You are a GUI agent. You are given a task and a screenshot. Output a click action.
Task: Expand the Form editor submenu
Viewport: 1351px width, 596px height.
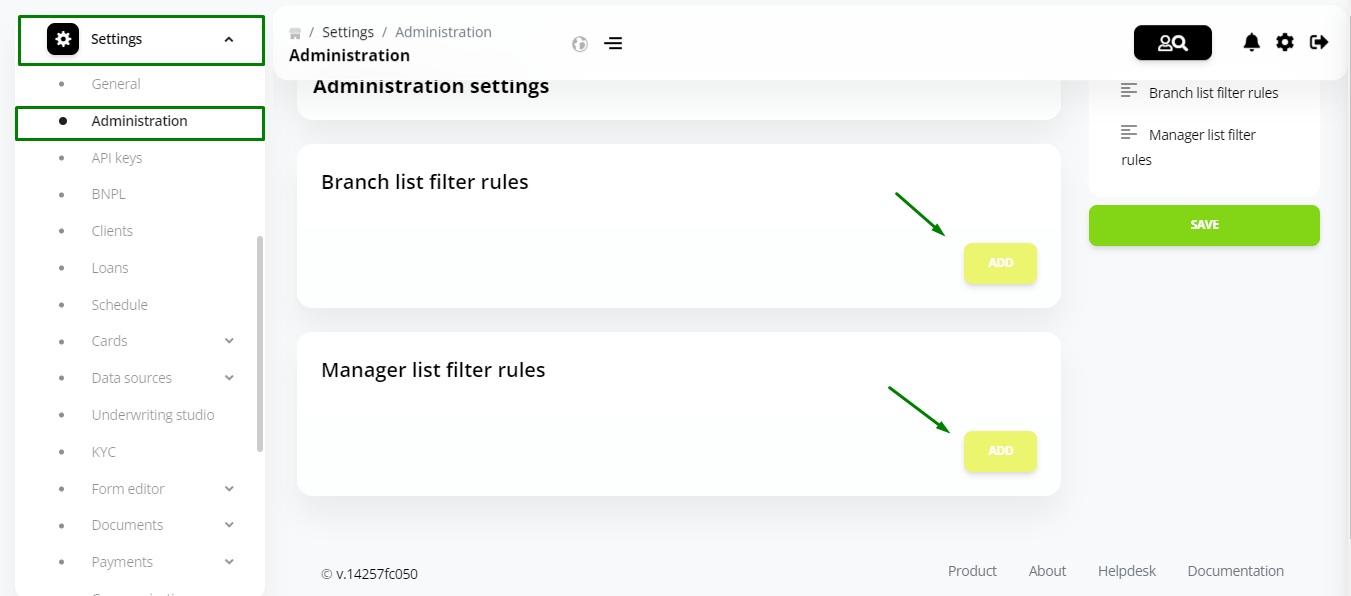229,489
